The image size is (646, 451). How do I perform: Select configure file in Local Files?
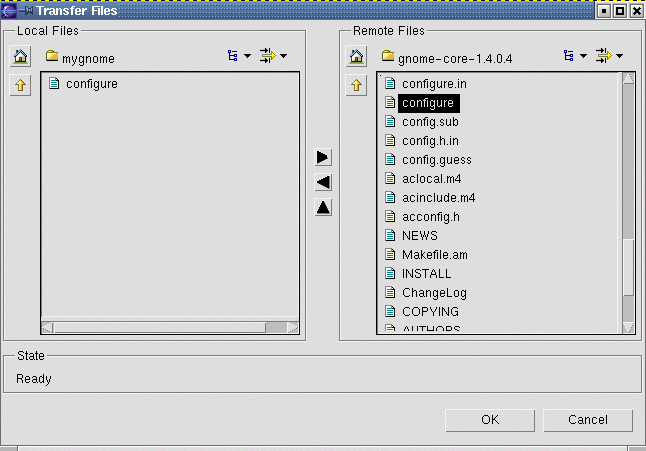click(x=91, y=84)
